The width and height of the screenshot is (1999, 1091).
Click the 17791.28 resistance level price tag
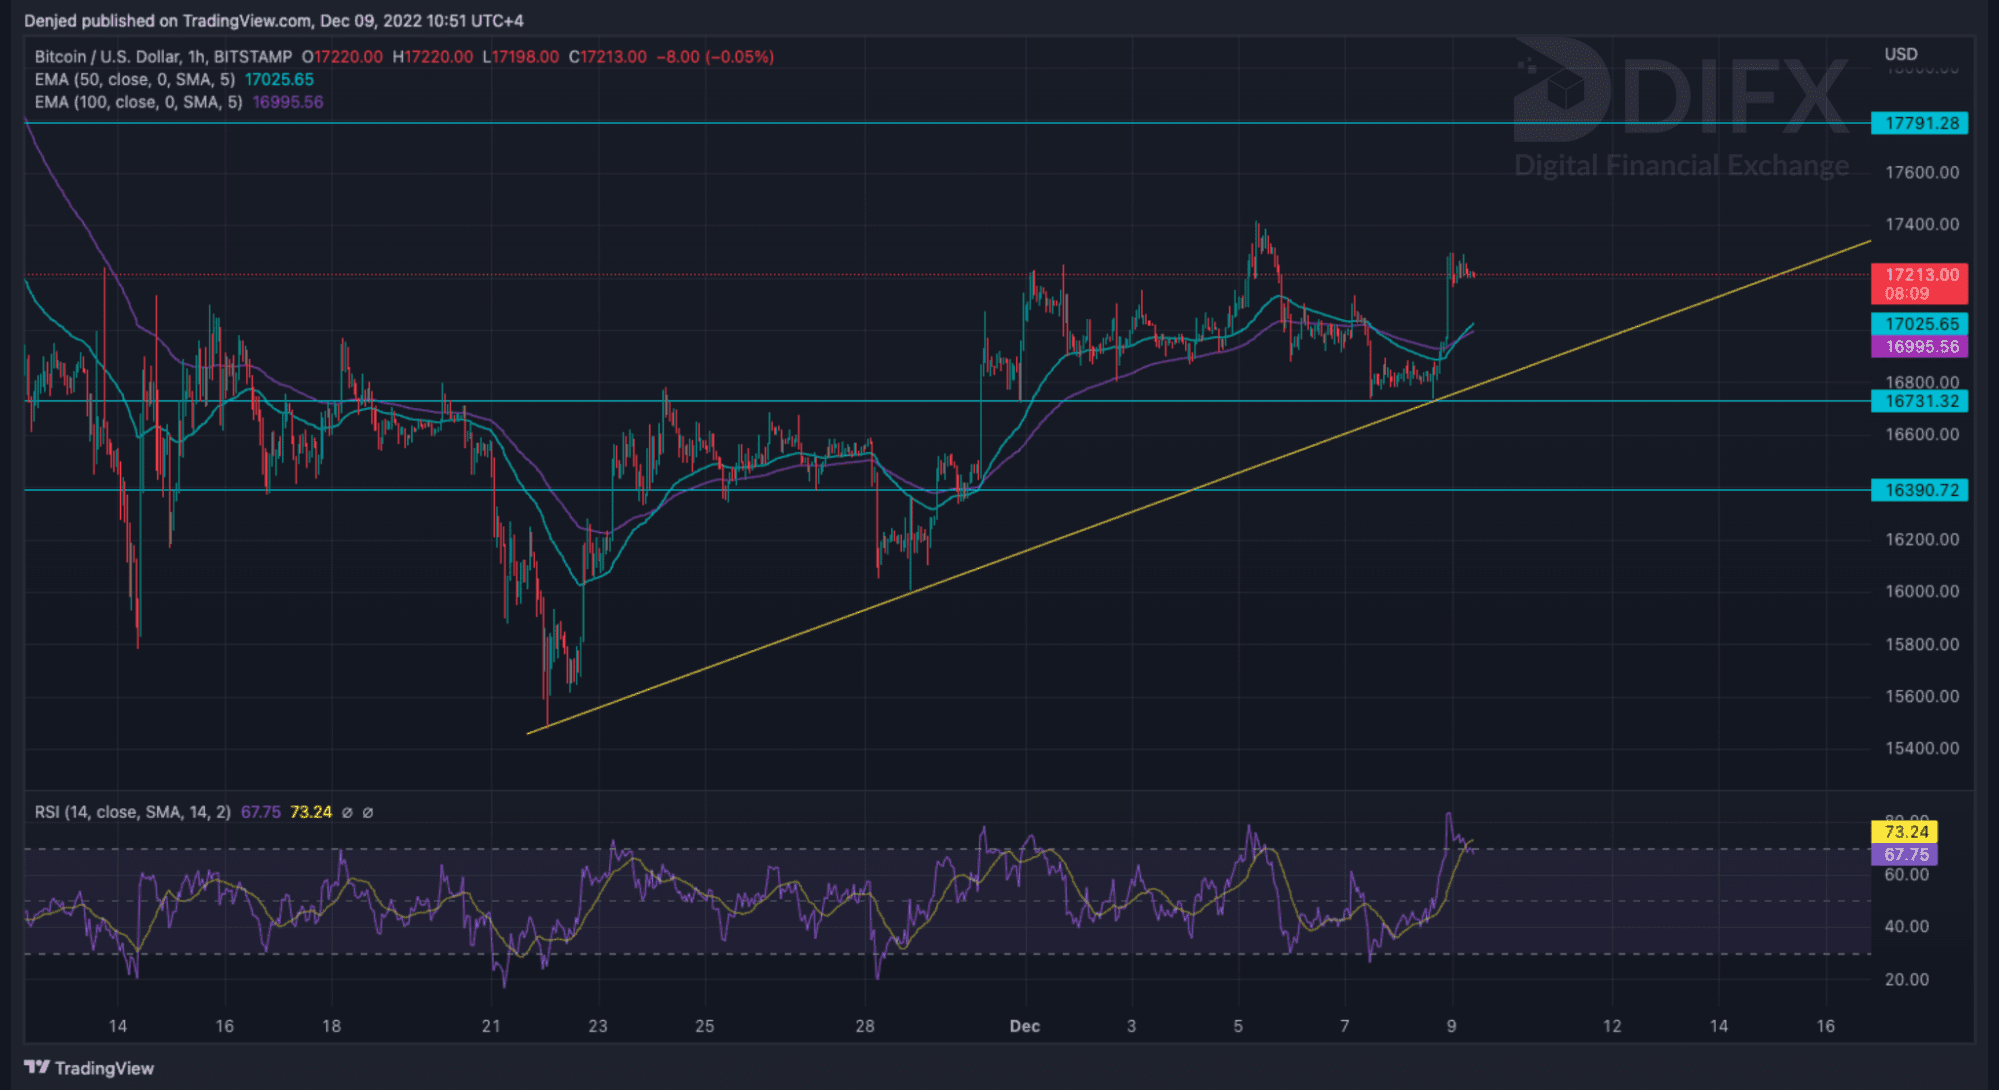click(x=1920, y=123)
